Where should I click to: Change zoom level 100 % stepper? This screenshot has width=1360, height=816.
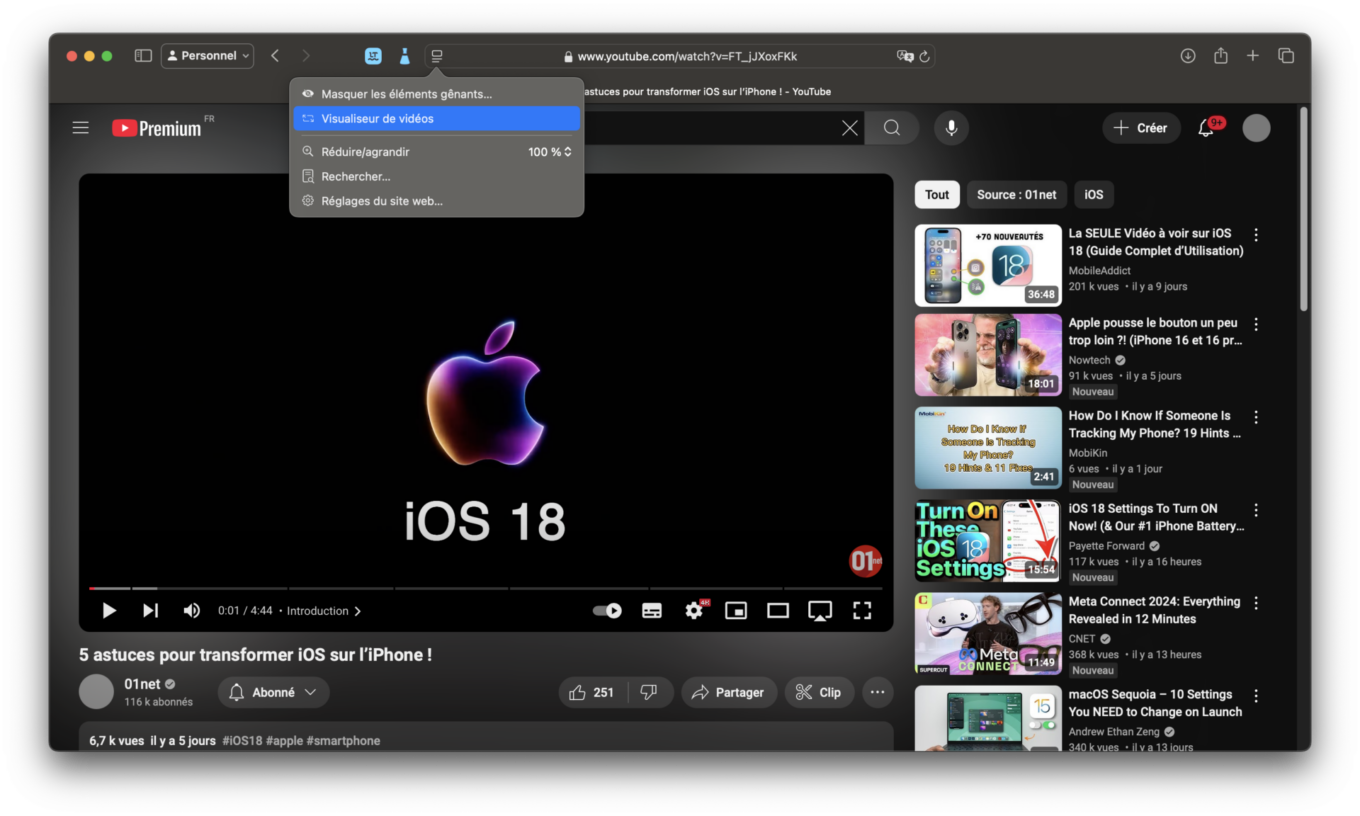(550, 152)
